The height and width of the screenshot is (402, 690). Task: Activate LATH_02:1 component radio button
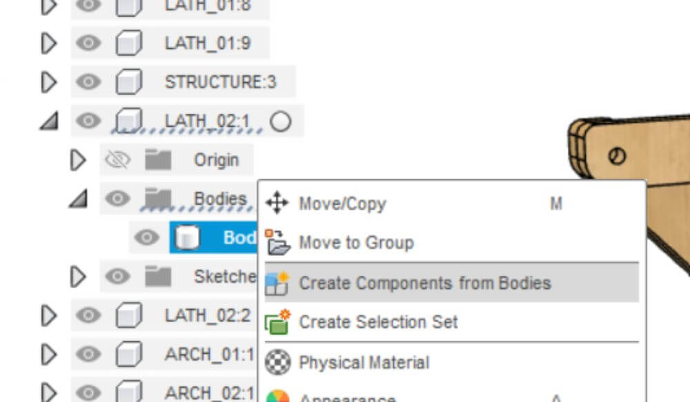pos(280,121)
